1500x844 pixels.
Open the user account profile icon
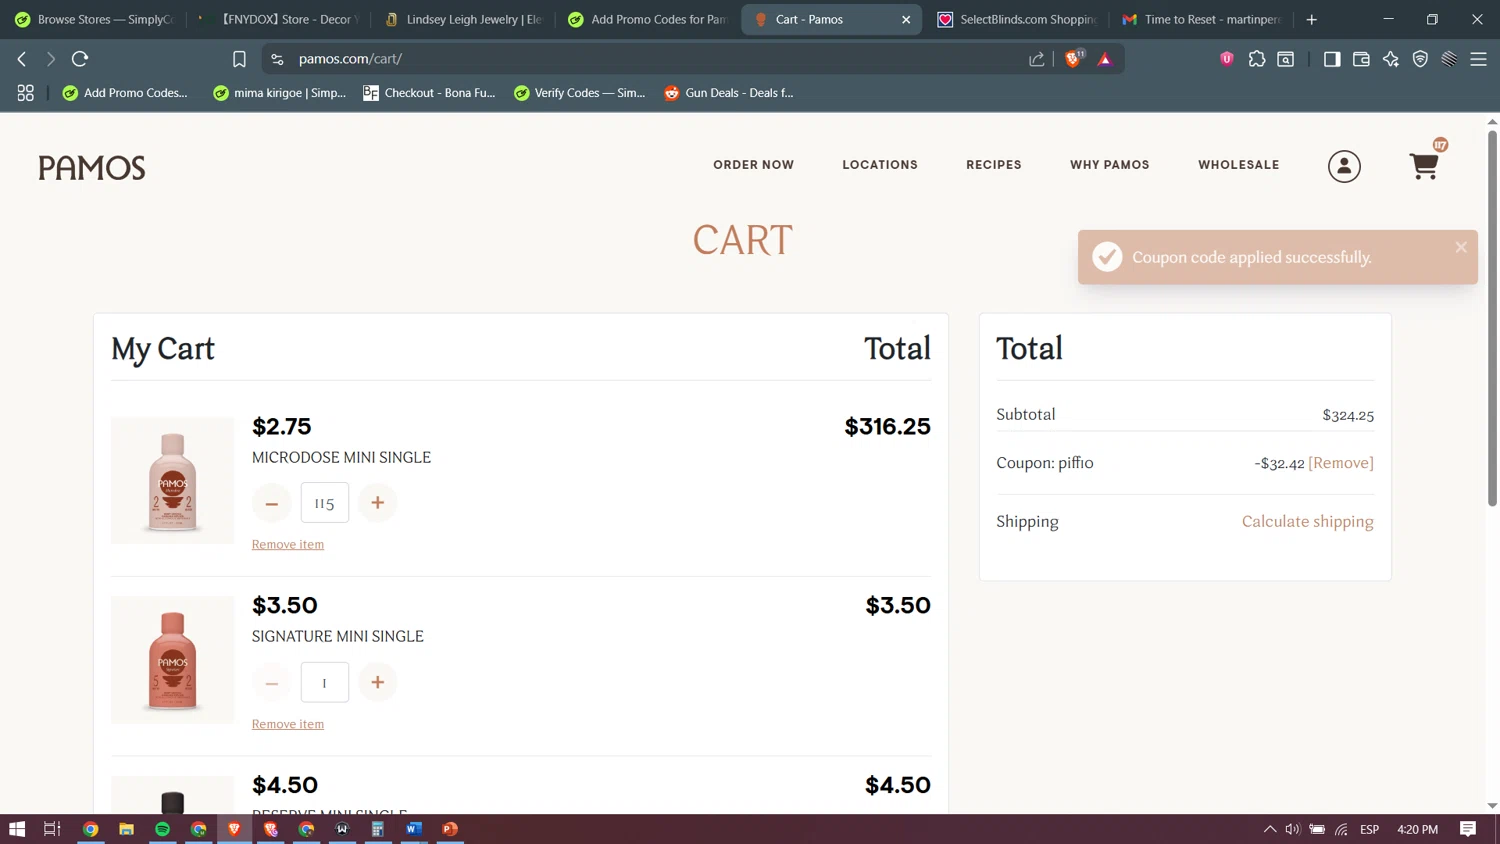point(1344,166)
